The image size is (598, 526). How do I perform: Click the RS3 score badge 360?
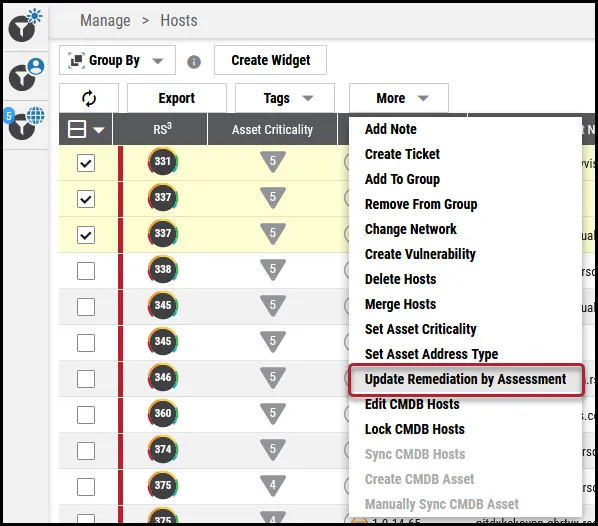[163, 413]
